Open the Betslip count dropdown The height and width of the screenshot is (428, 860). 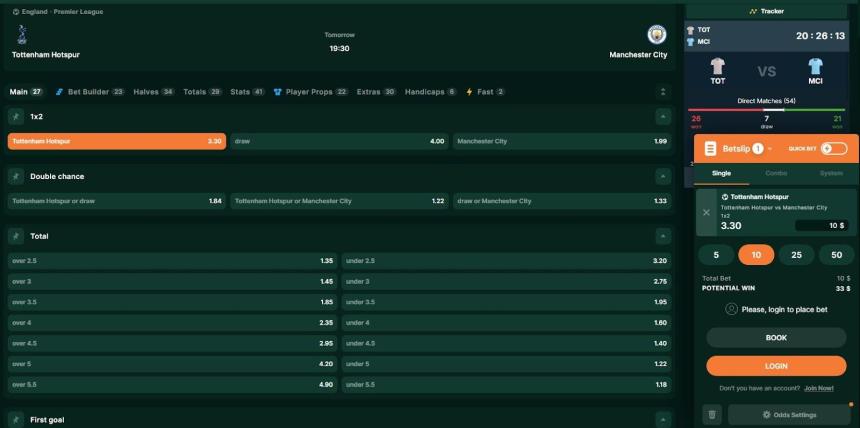point(770,149)
